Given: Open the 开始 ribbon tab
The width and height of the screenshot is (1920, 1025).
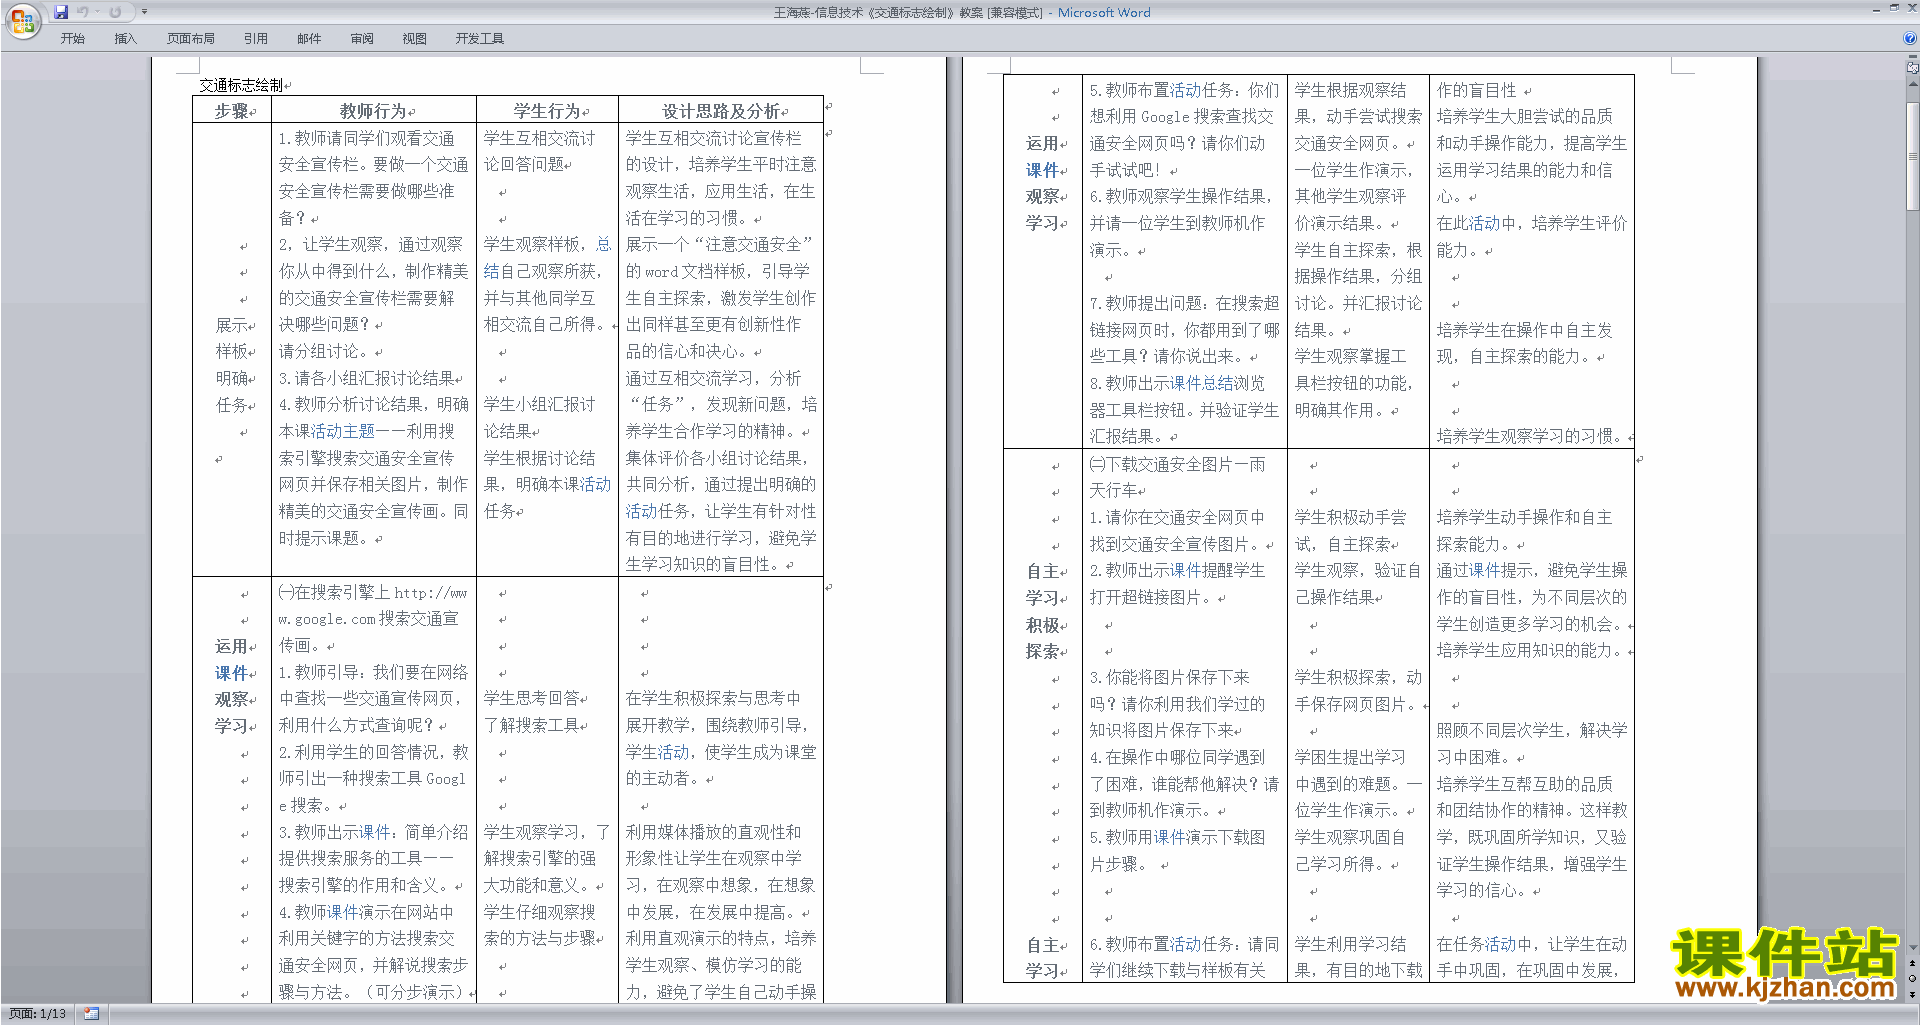Looking at the screenshot, I should pyautogui.click(x=72, y=39).
